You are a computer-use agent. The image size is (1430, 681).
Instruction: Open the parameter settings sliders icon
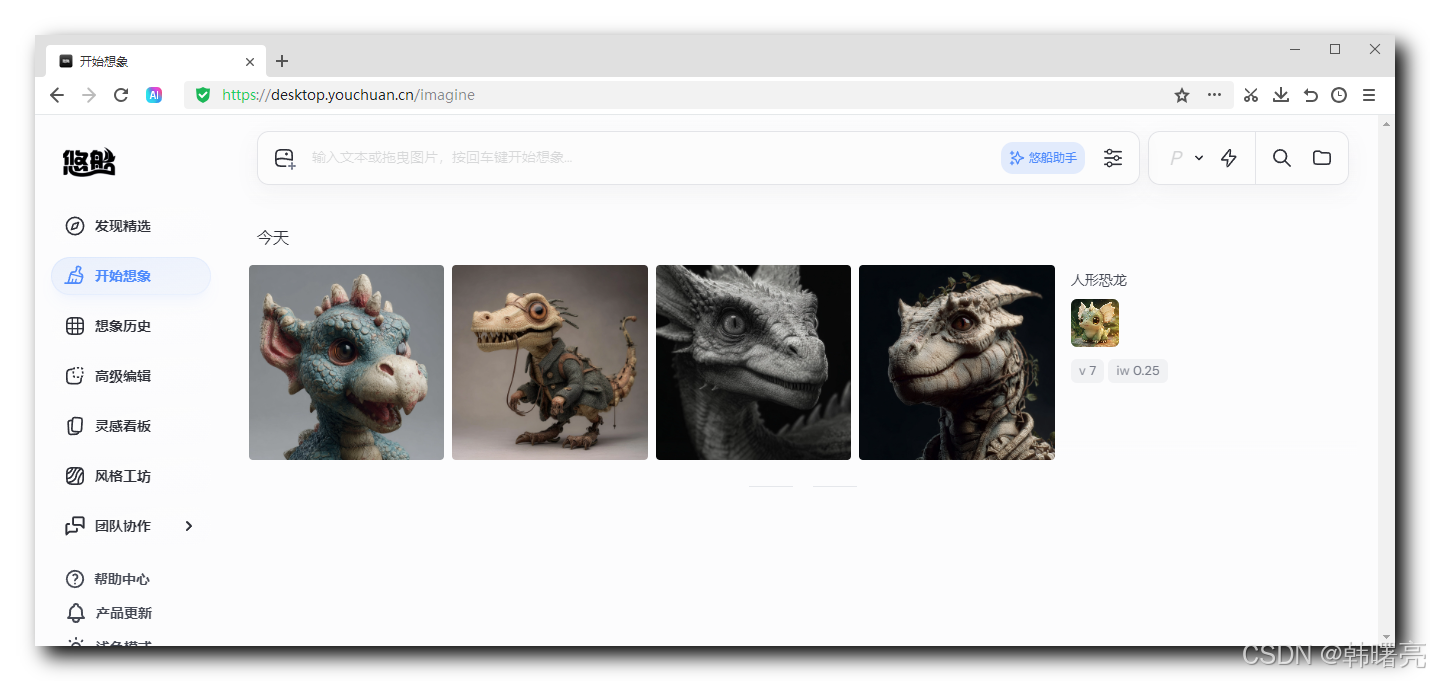pyautogui.click(x=1113, y=158)
